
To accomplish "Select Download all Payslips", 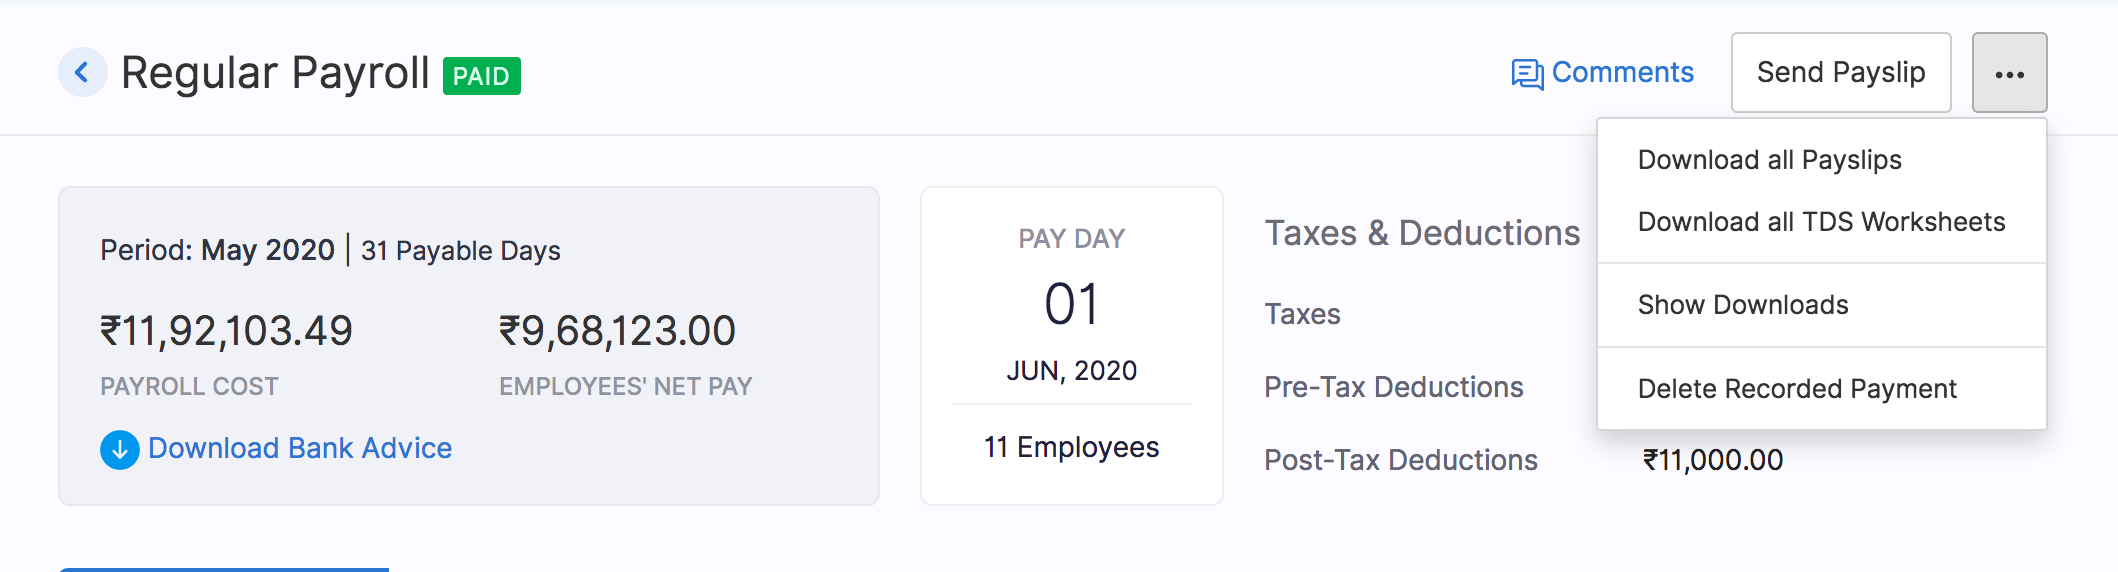I will click(1769, 160).
